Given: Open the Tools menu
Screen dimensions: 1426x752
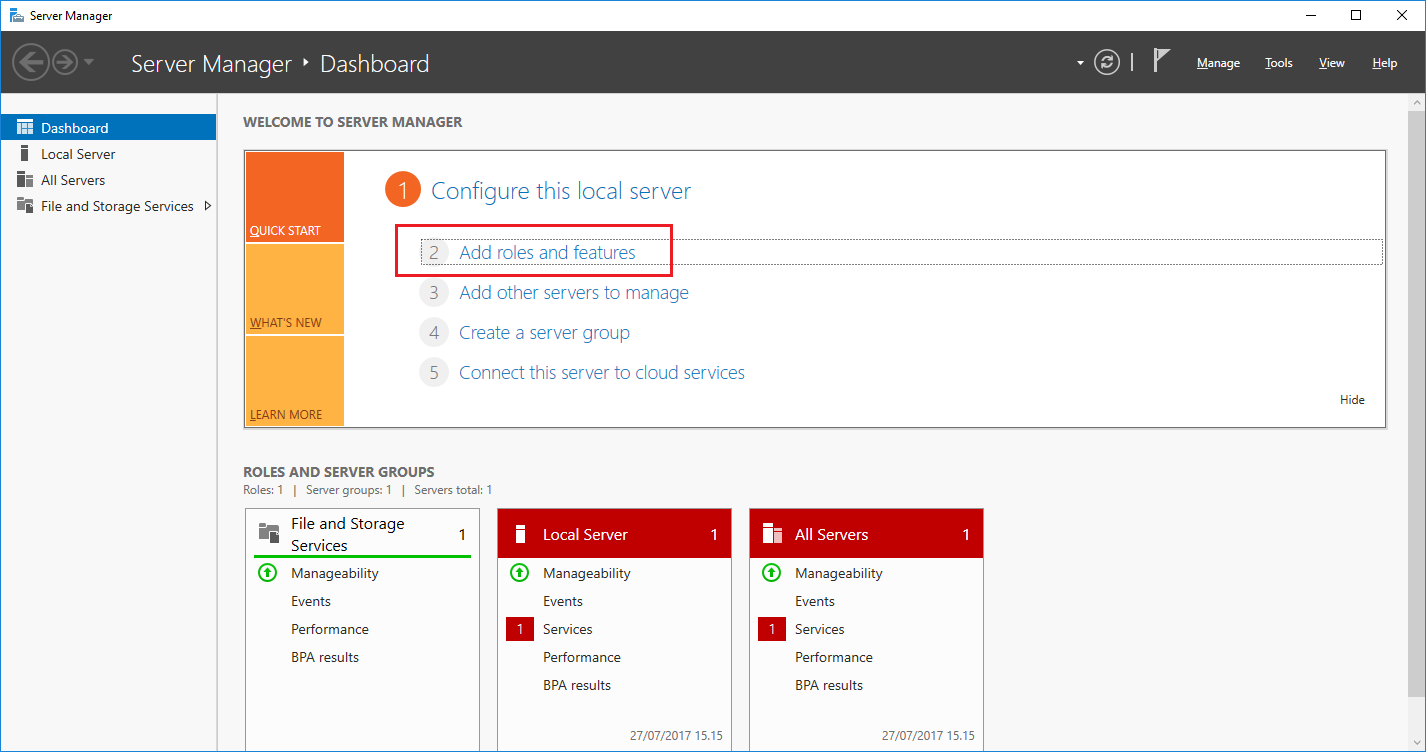Looking at the screenshot, I should tap(1278, 62).
